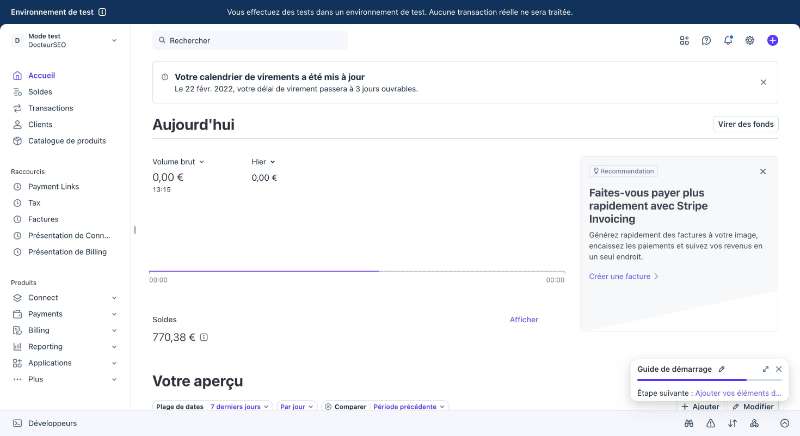Expand the Guide de démarrage panel
The image size is (800, 436).
(x=765, y=369)
